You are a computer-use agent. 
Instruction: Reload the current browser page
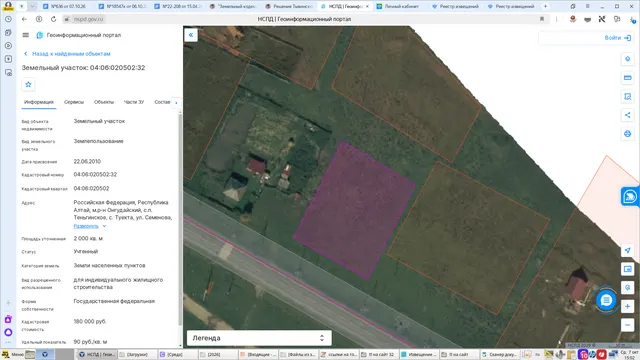(x=53, y=19)
